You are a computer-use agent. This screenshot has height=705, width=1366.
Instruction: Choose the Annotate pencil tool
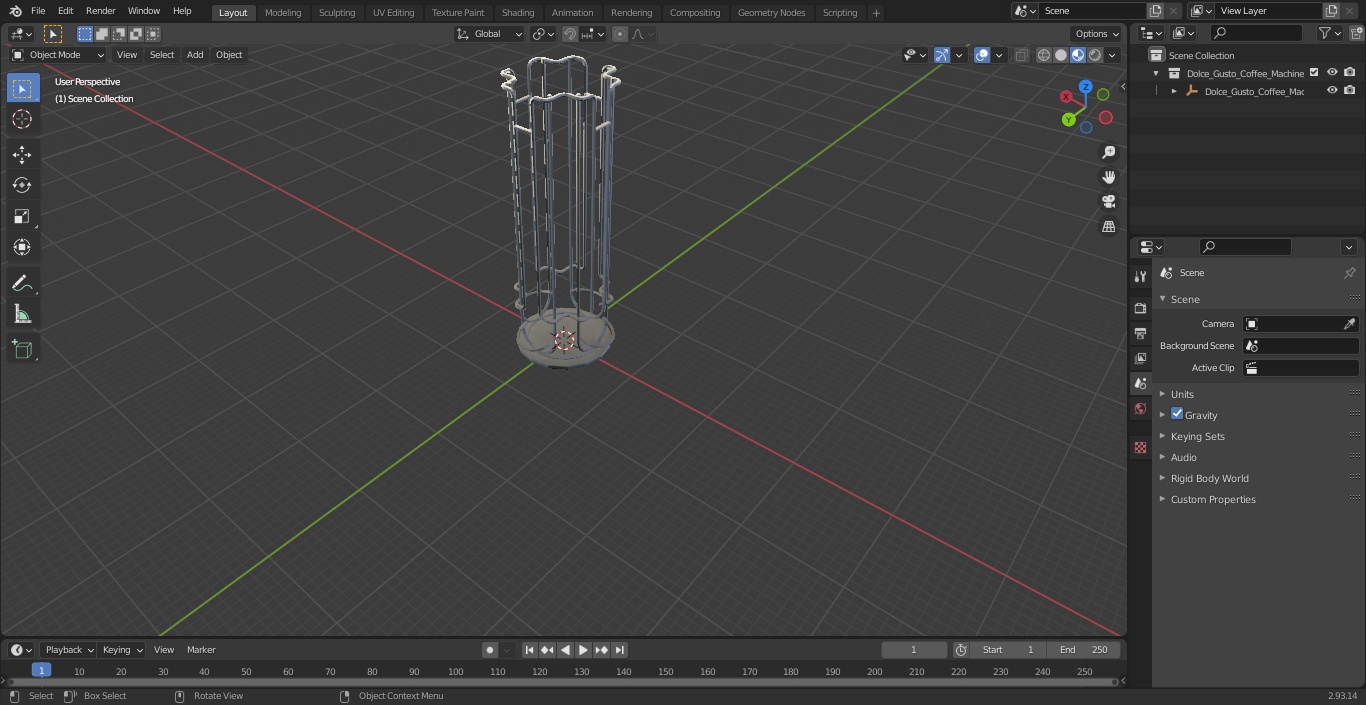22,284
